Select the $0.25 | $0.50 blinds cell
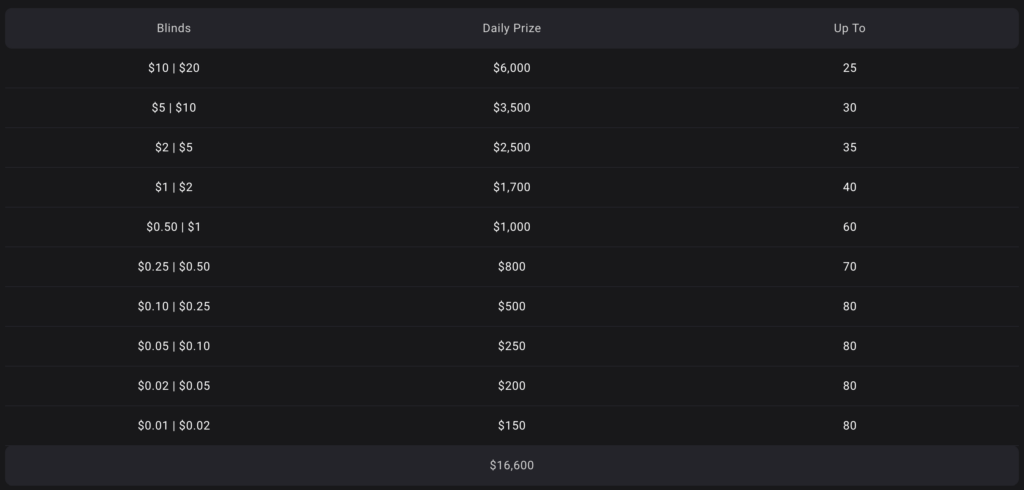This screenshot has height=490, width=1024. pos(174,267)
